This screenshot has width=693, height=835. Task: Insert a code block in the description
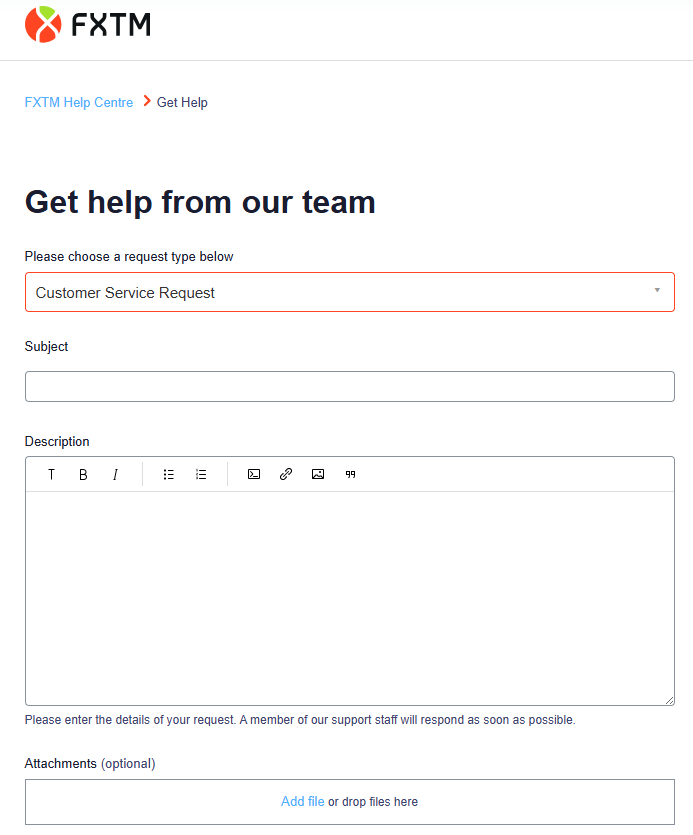click(x=254, y=474)
